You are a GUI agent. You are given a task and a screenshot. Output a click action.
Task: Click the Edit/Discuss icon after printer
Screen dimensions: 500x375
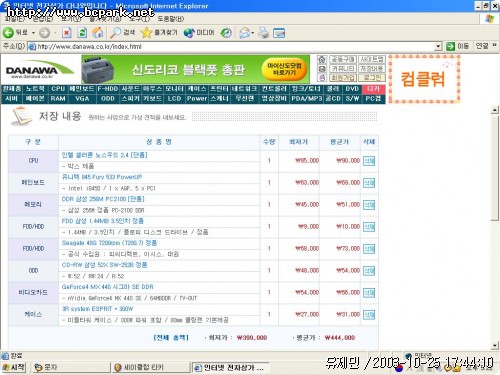[279, 33]
